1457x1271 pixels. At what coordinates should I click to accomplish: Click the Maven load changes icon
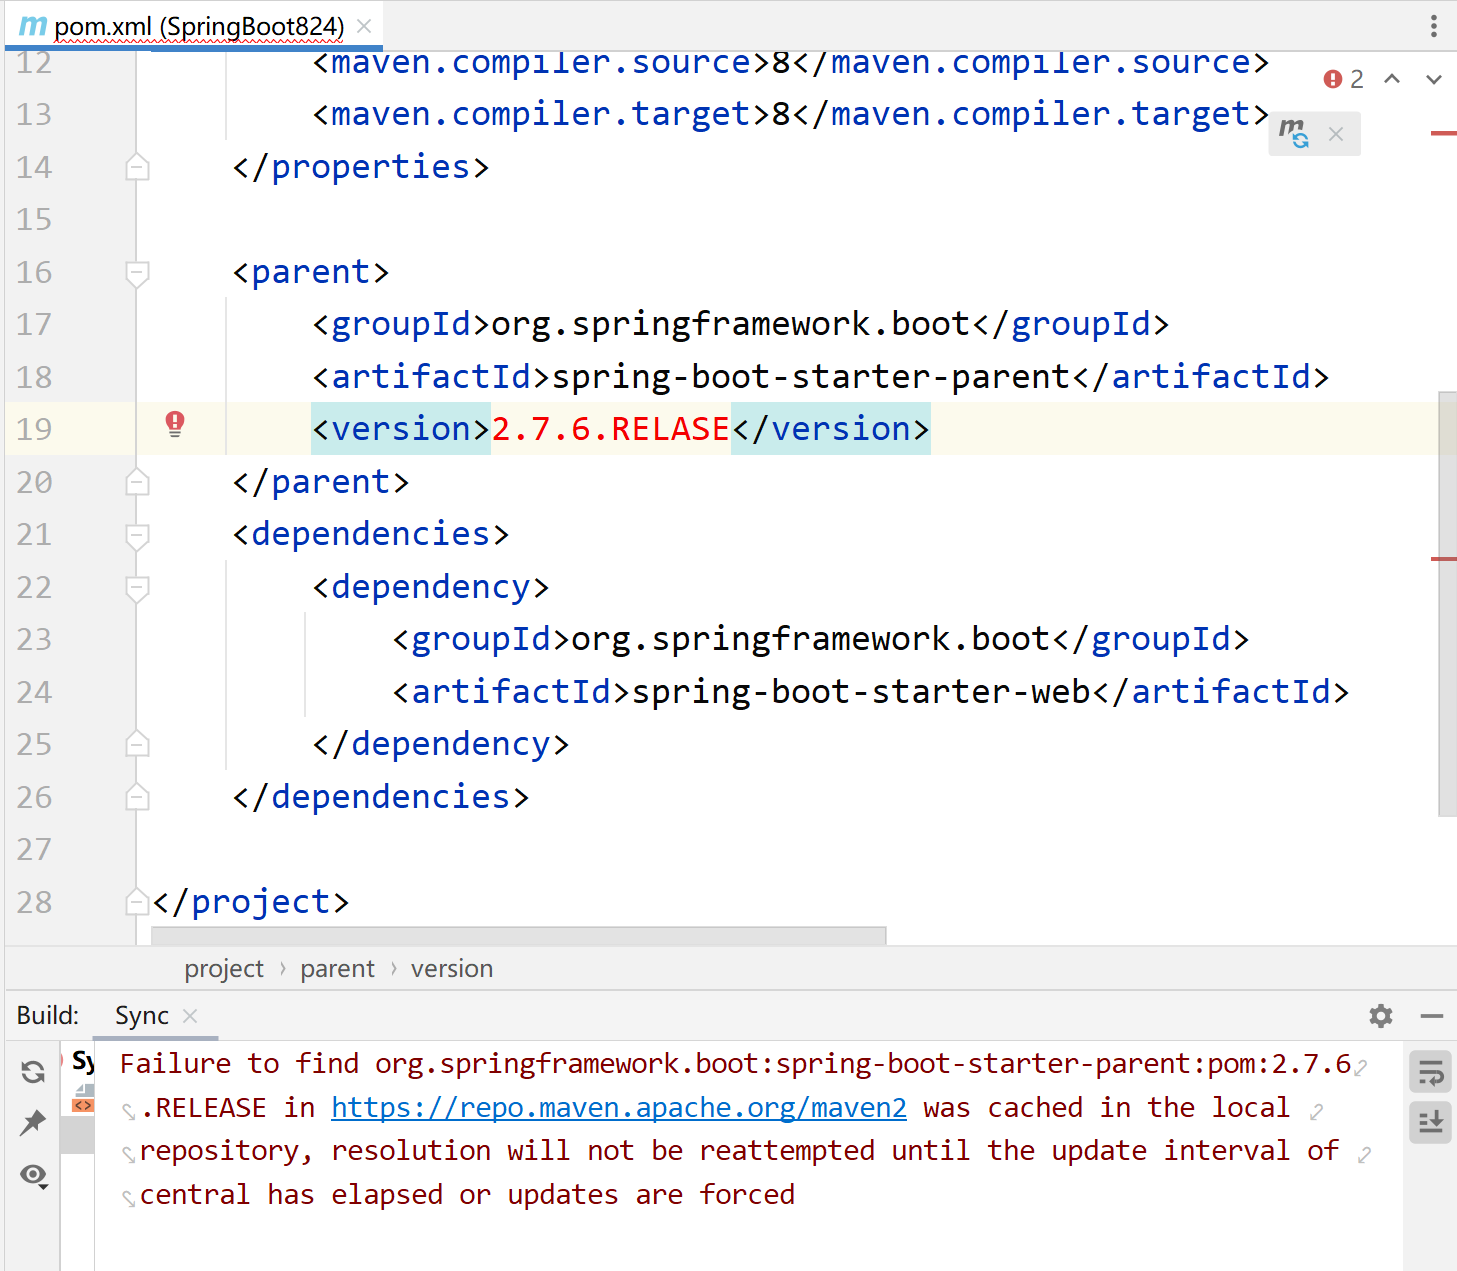[1293, 133]
